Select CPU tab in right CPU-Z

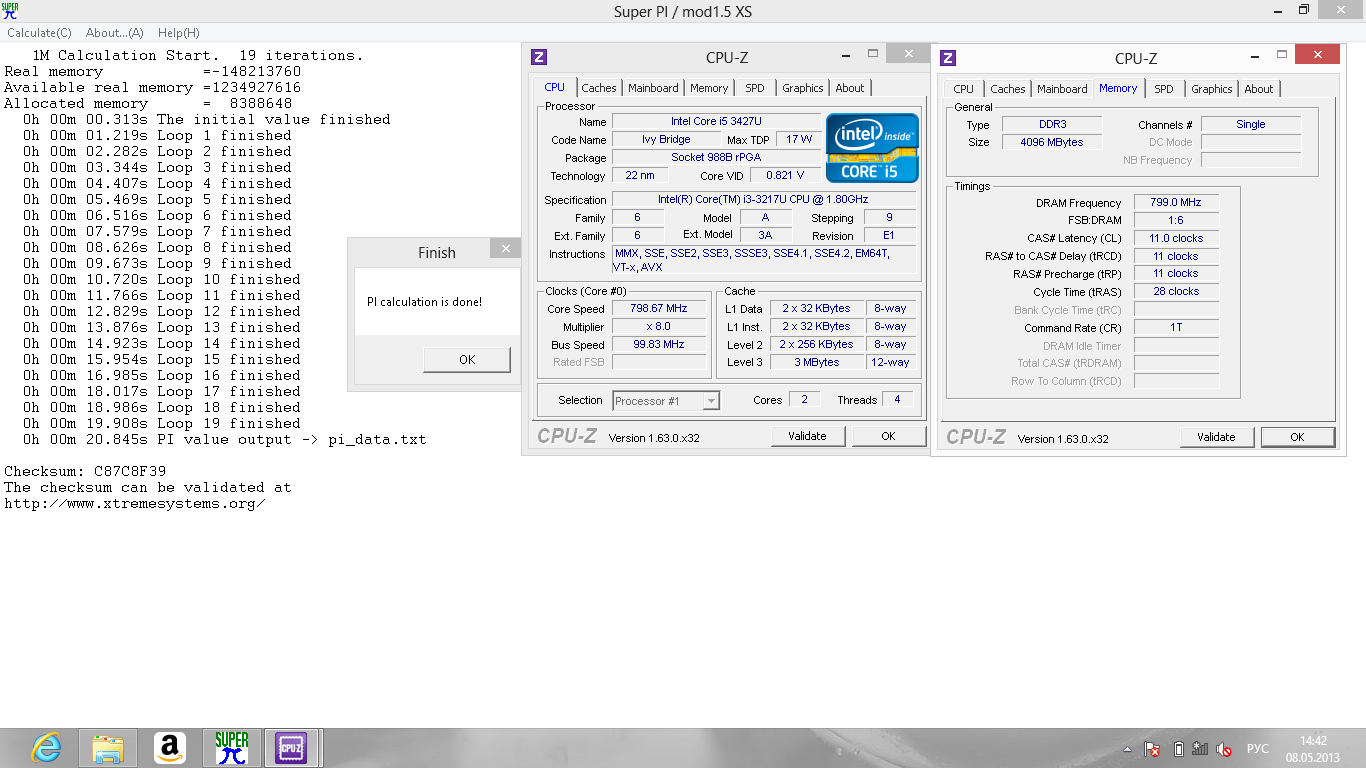964,89
